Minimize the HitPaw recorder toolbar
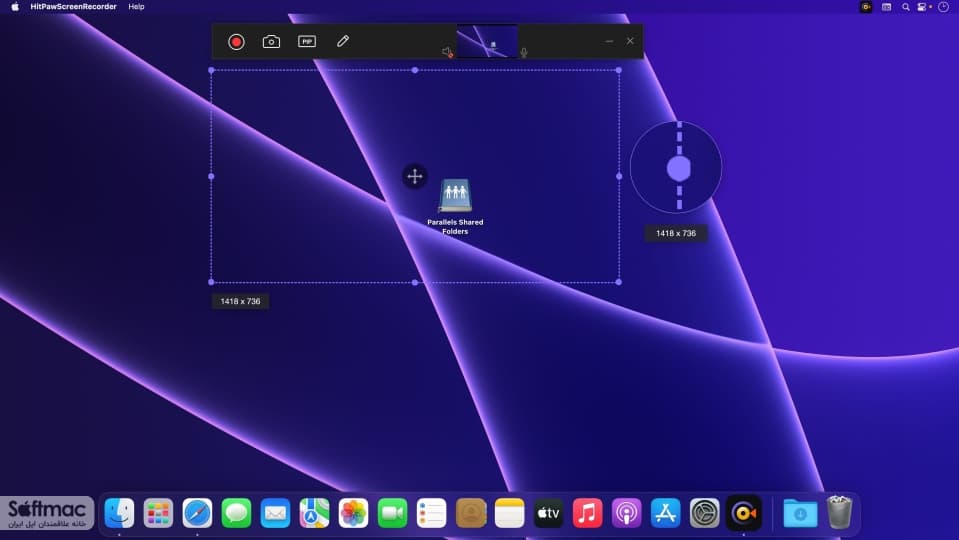959x540 pixels. (609, 41)
